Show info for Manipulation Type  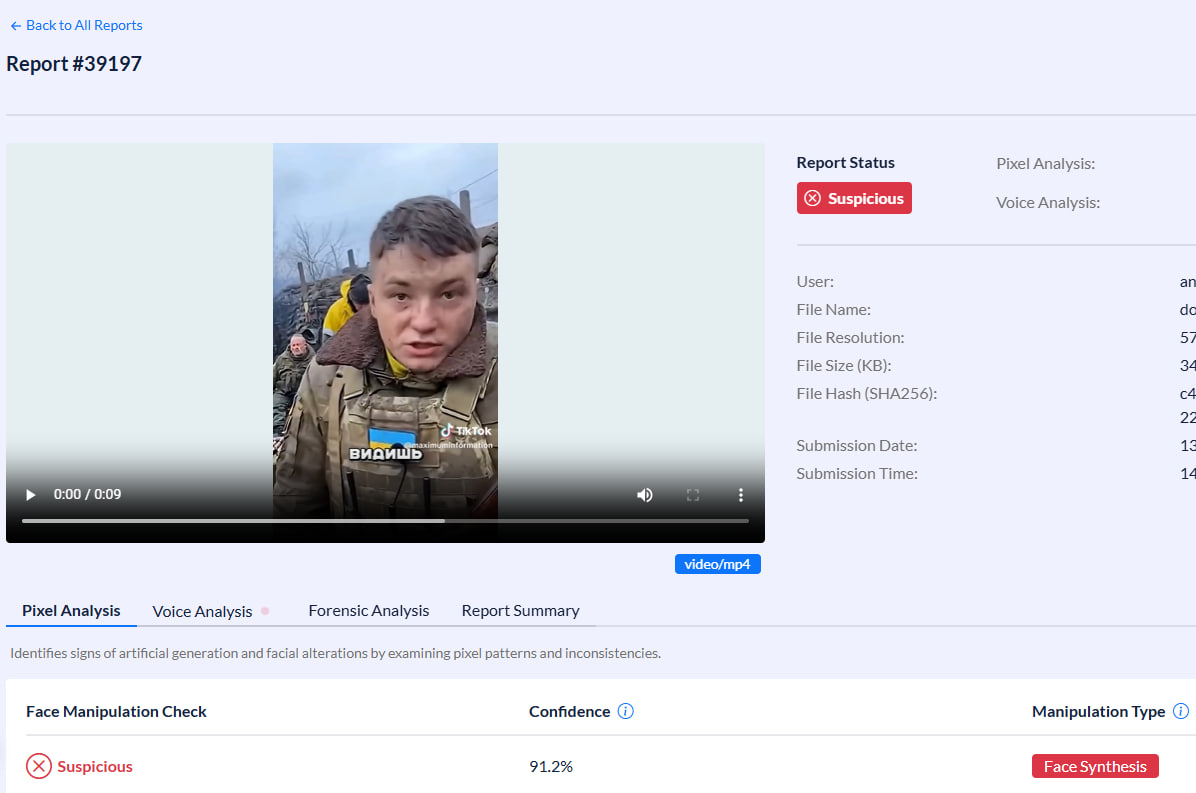click(x=1180, y=712)
